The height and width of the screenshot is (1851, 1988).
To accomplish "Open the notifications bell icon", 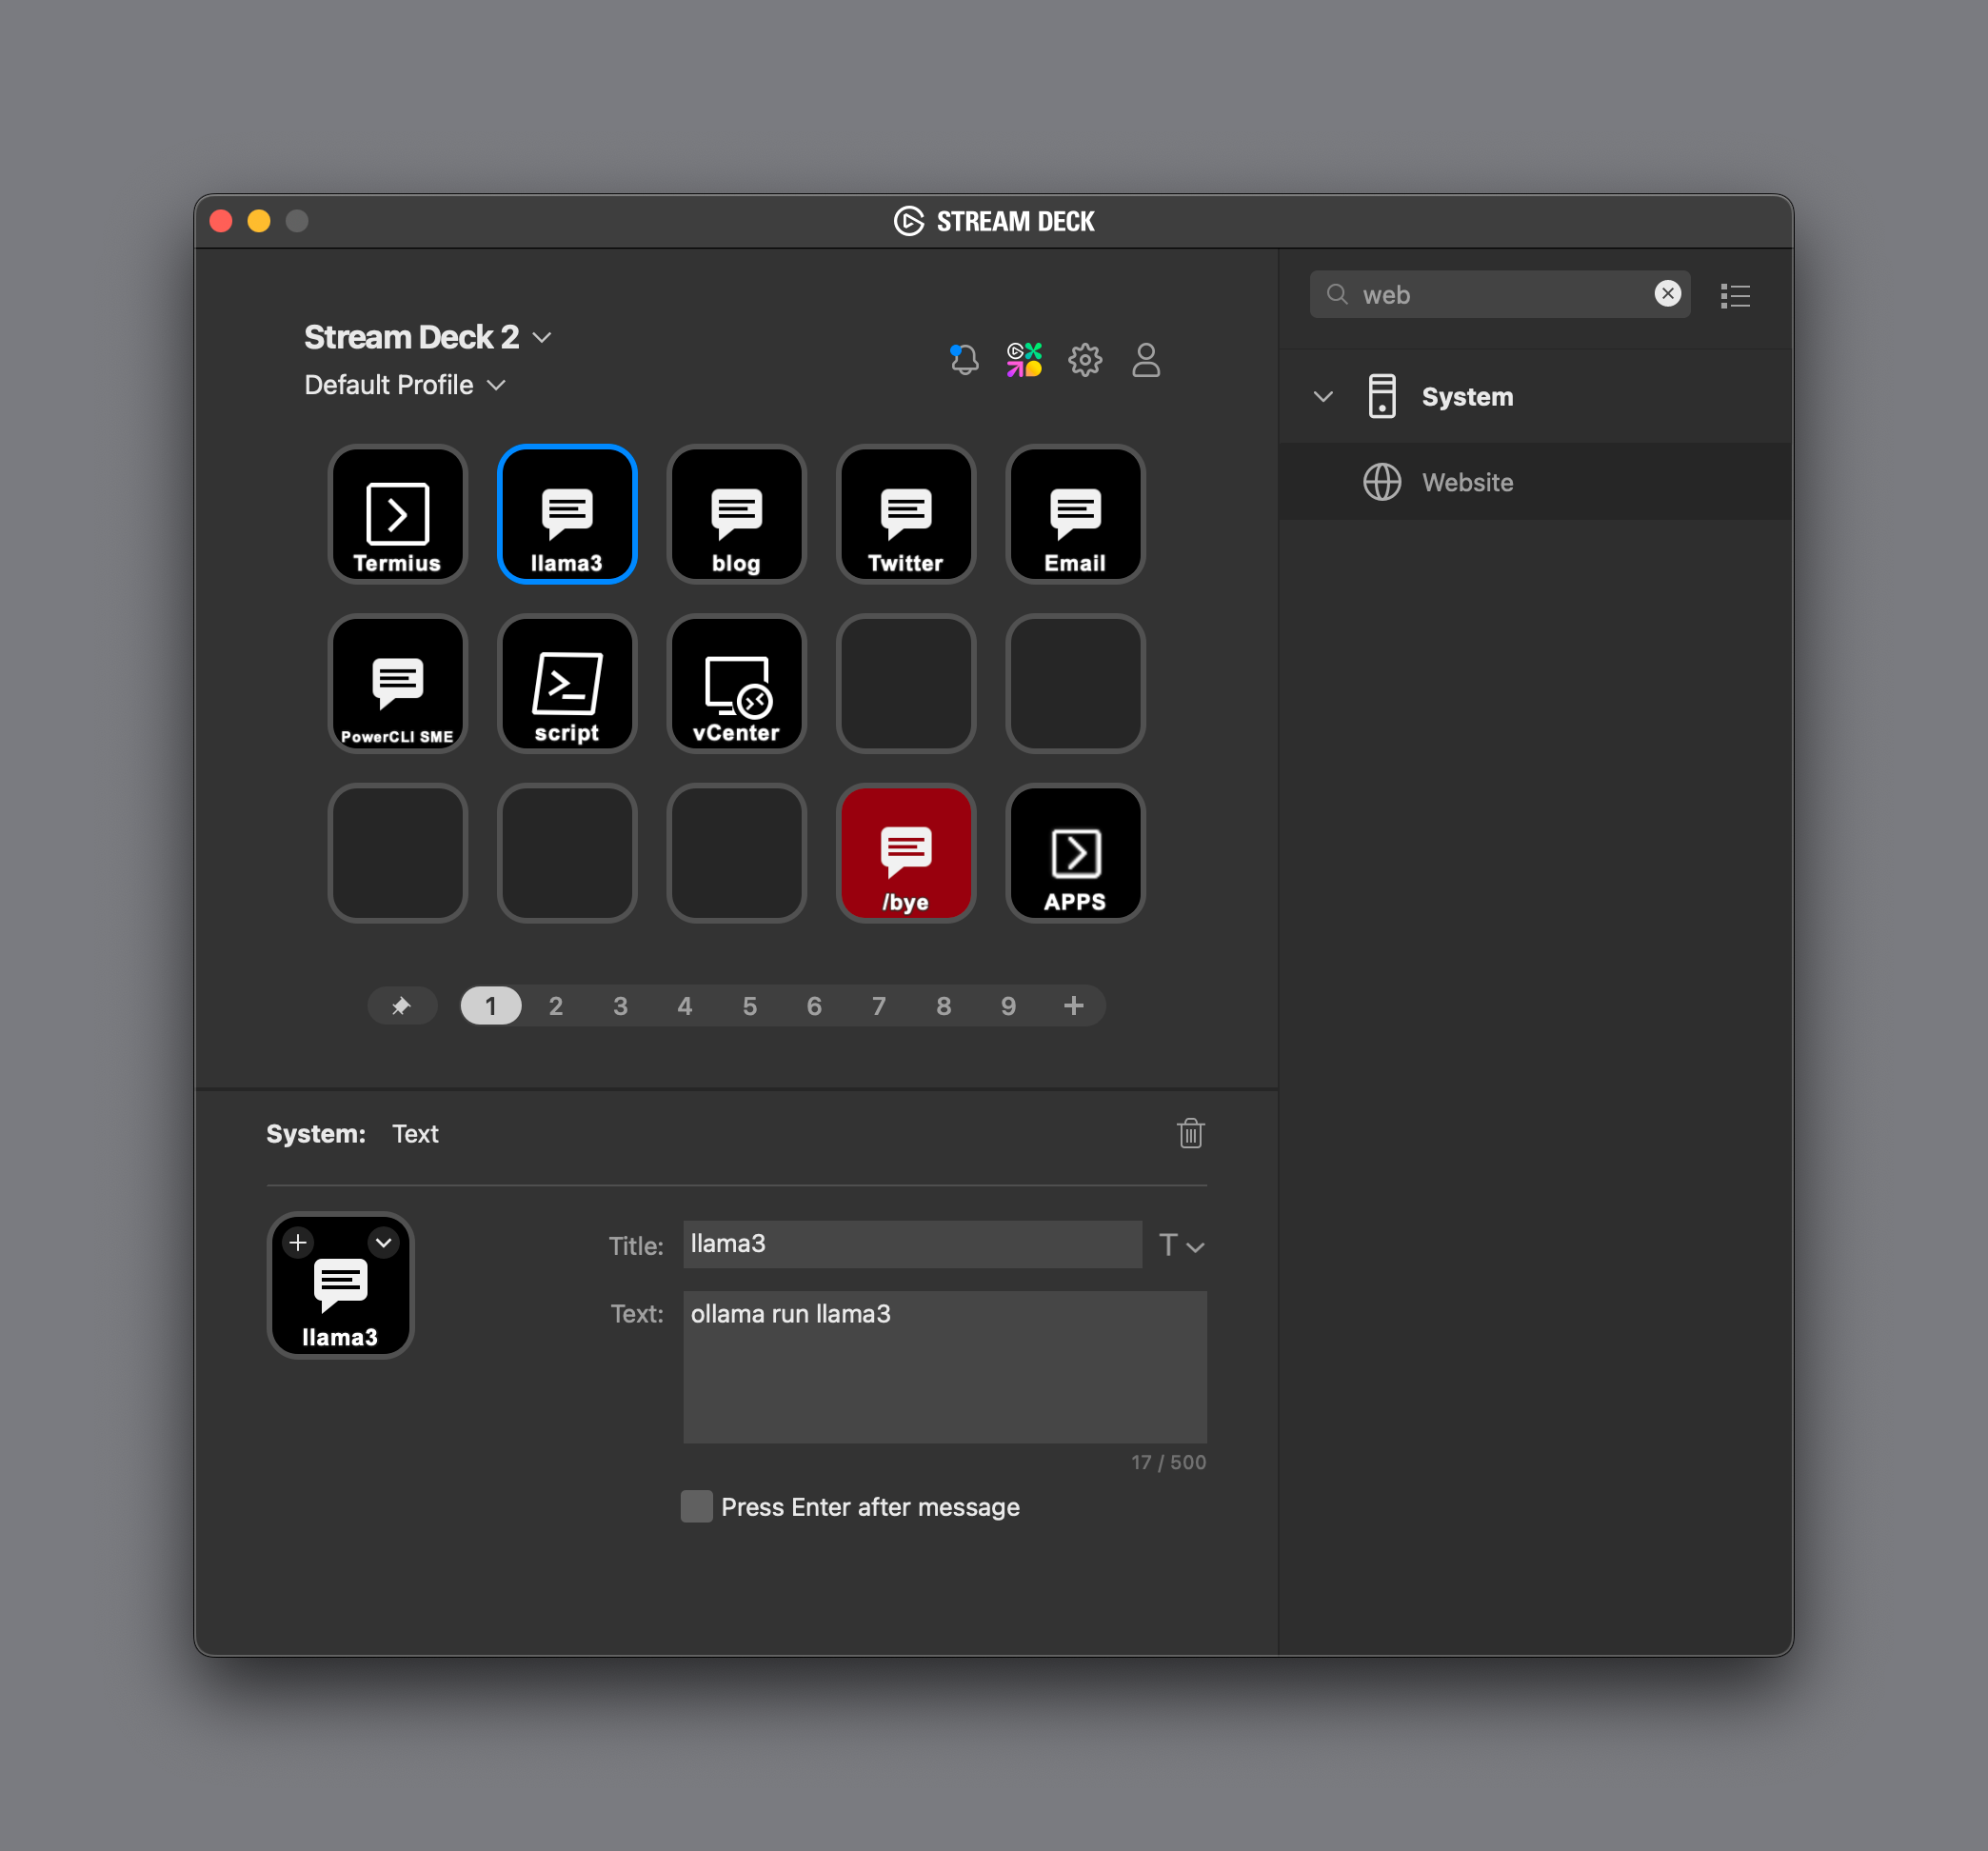I will (x=964, y=359).
